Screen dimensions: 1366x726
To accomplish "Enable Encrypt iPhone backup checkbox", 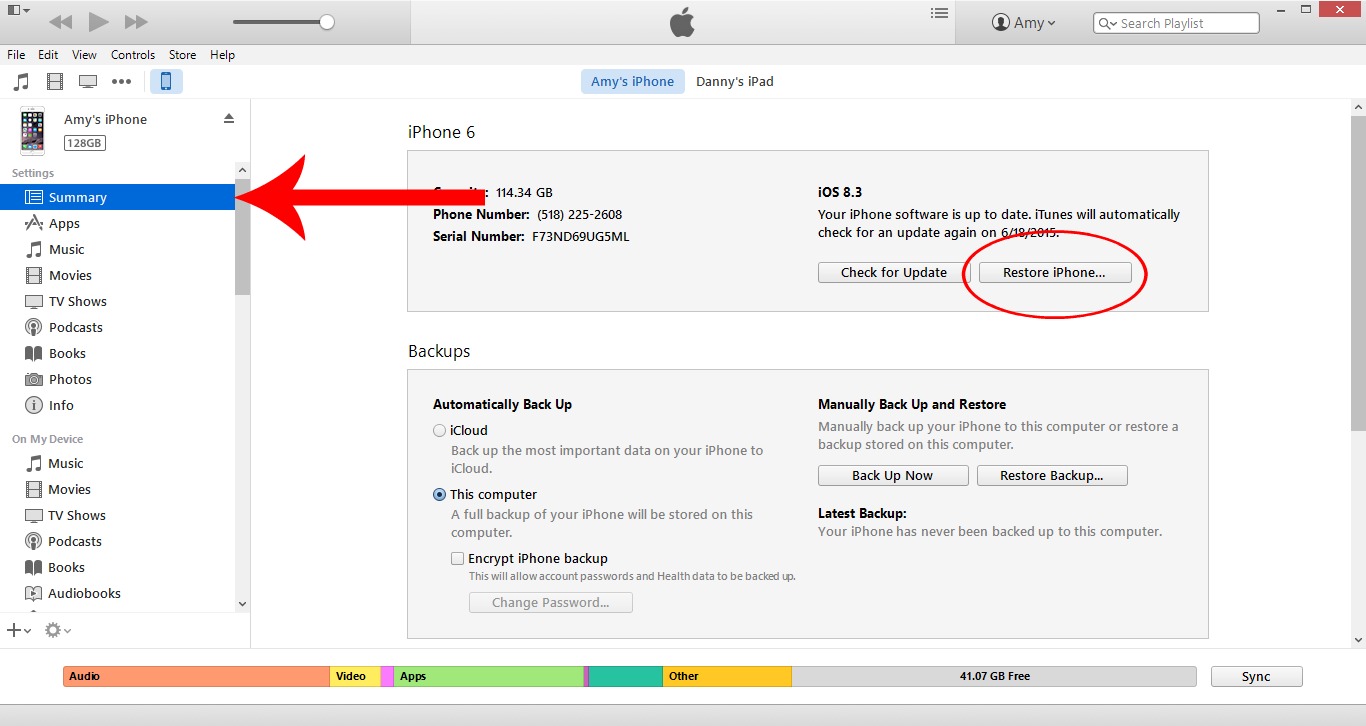I will coord(457,559).
